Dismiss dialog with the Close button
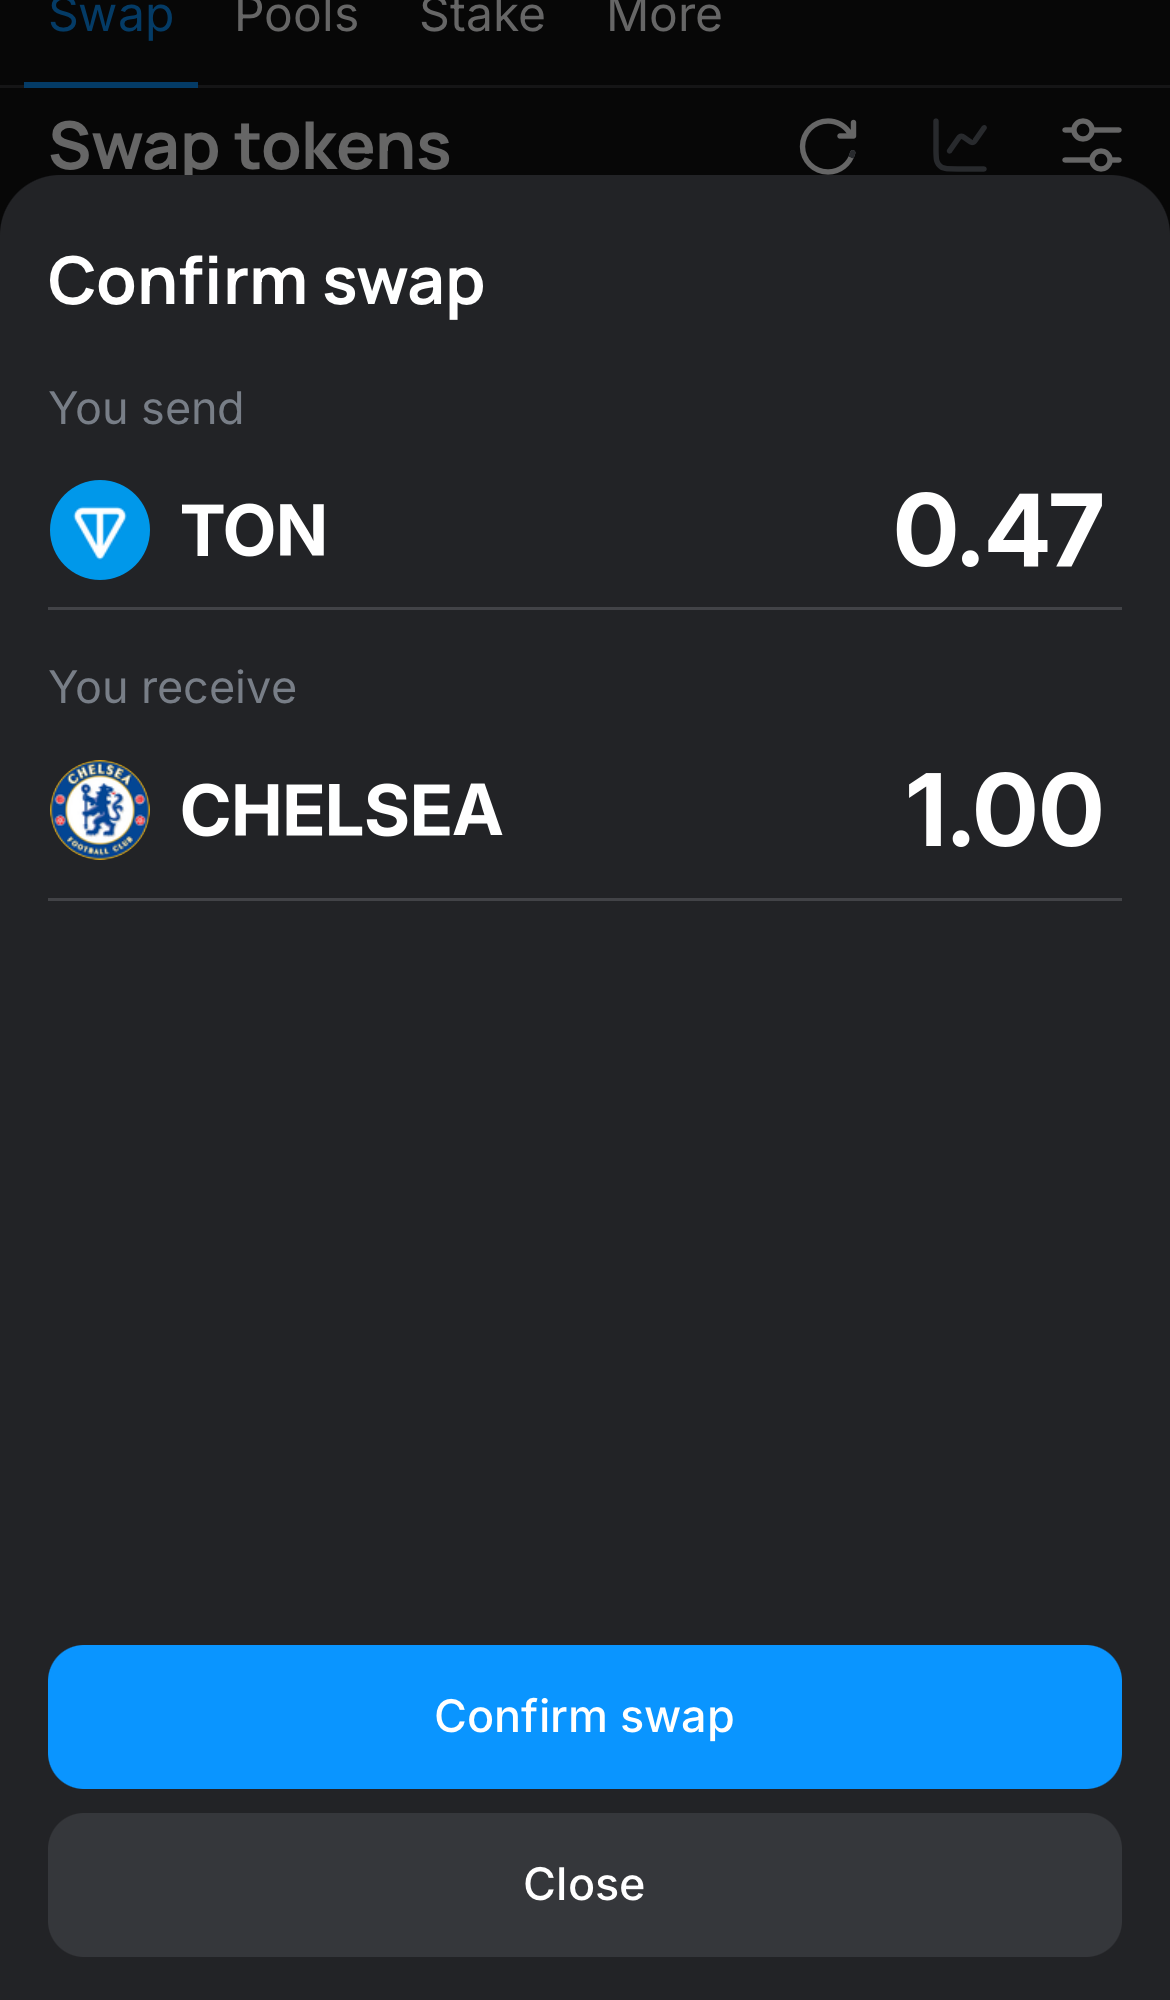 (585, 1885)
